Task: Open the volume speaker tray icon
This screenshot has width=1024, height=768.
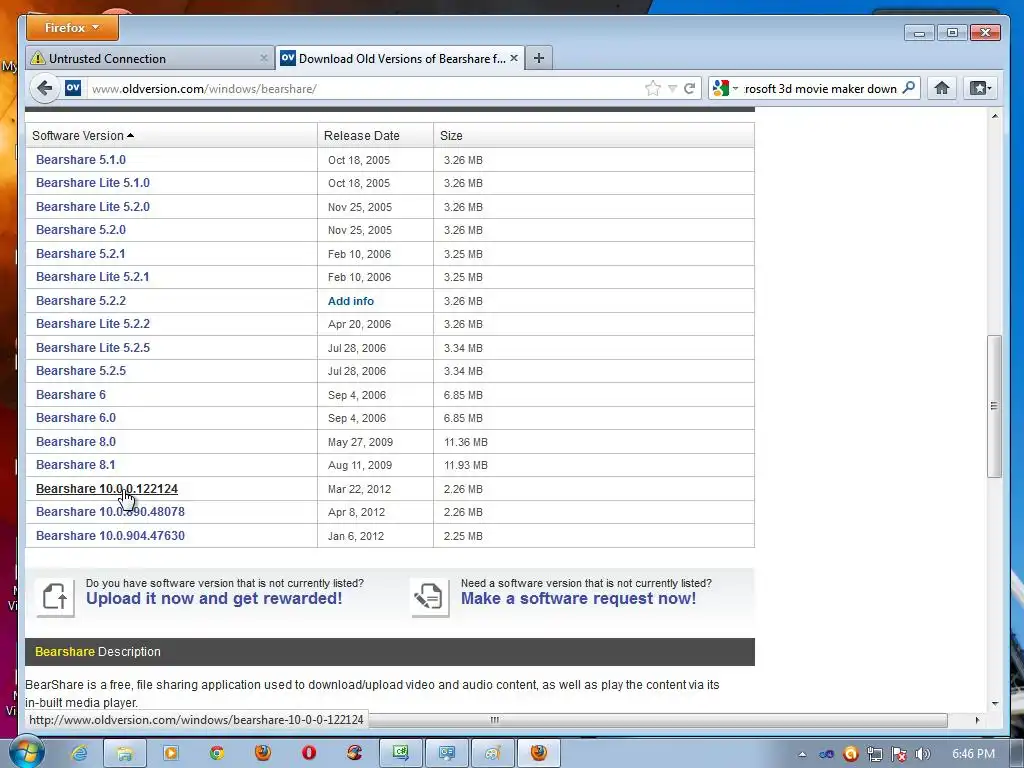Action: (x=923, y=754)
